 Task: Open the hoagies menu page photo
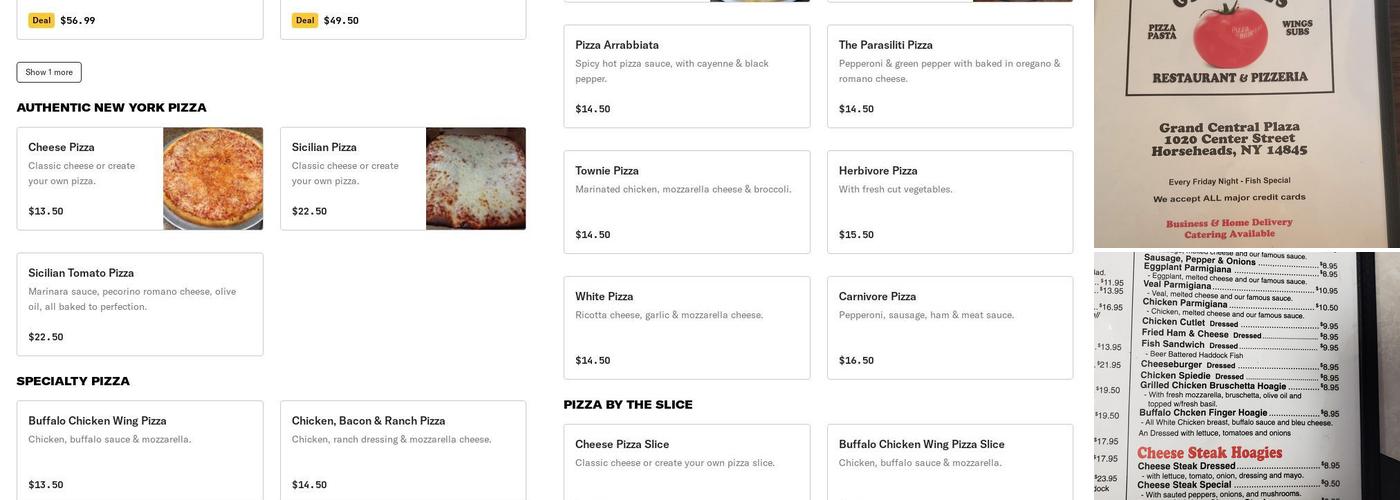point(1246,376)
